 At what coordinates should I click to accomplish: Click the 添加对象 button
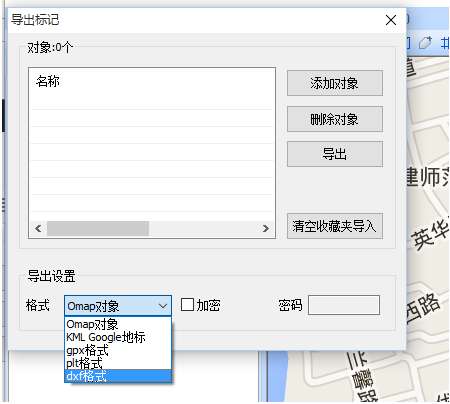[x=335, y=83]
